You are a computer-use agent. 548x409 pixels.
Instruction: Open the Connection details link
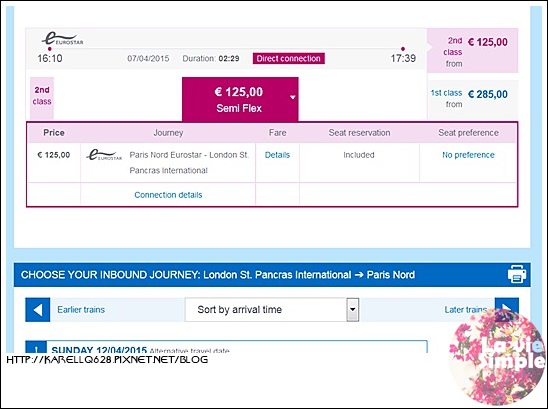click(168, 195)
